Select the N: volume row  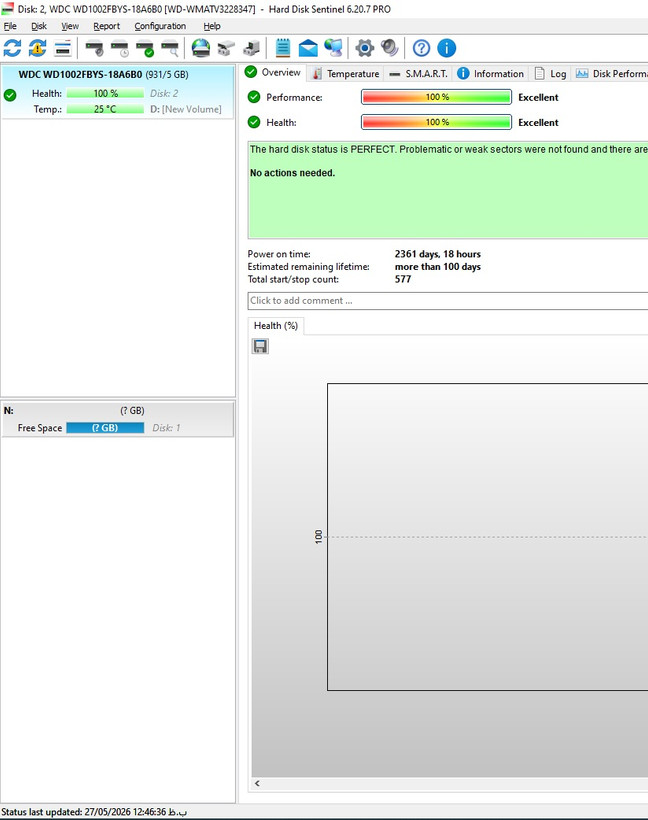[x=117, y=419]
